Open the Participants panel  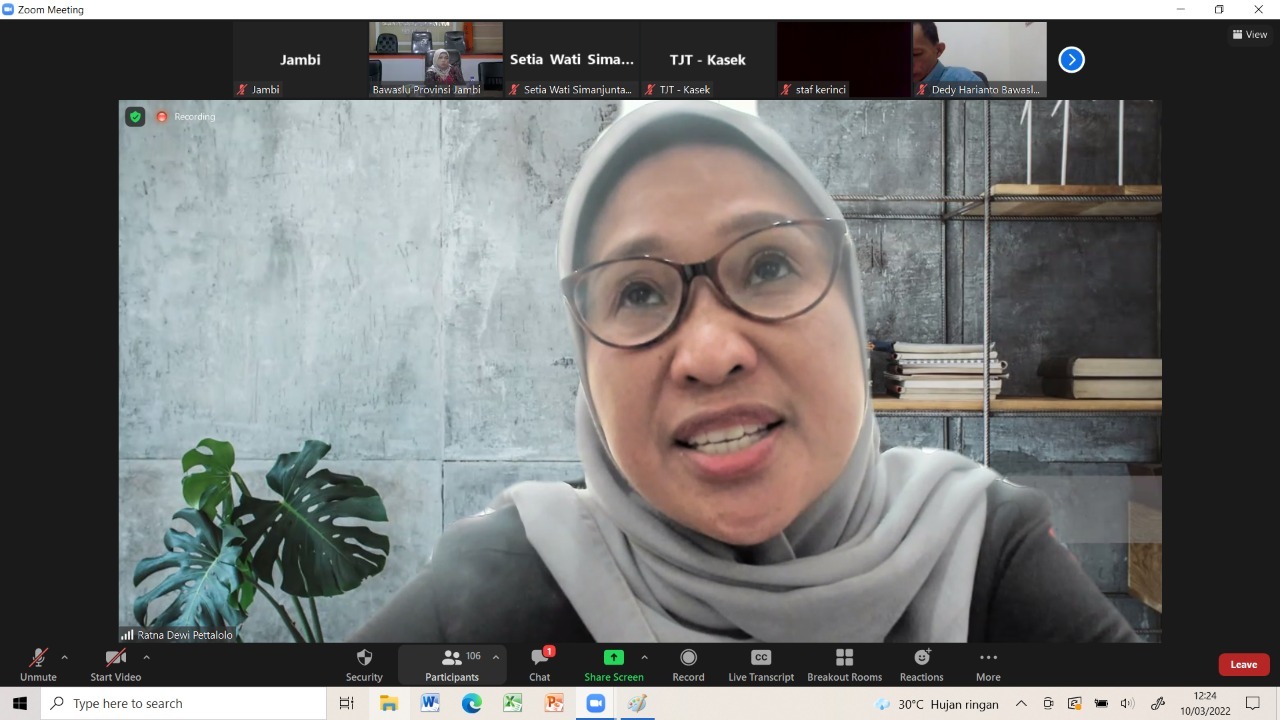pos(451,664)
